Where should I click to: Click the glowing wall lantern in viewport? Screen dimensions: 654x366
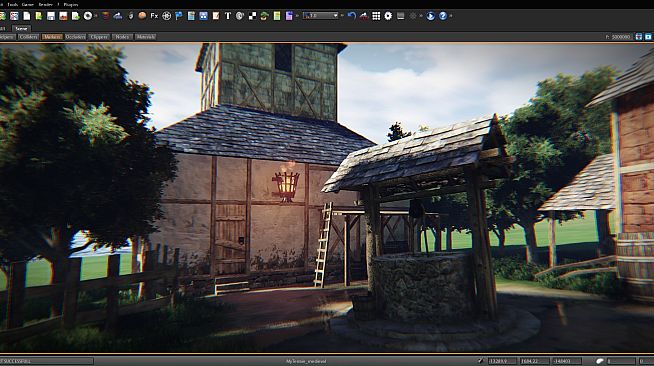[286, 185]
